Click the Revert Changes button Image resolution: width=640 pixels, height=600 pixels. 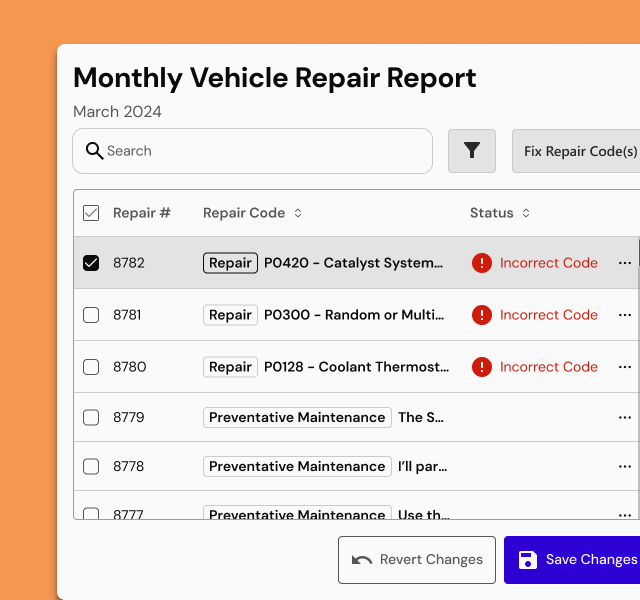pos(417,560)
